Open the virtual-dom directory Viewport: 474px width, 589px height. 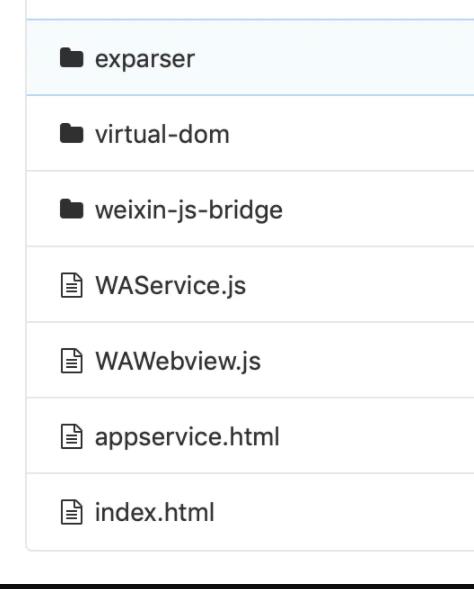tap(162, 134)
